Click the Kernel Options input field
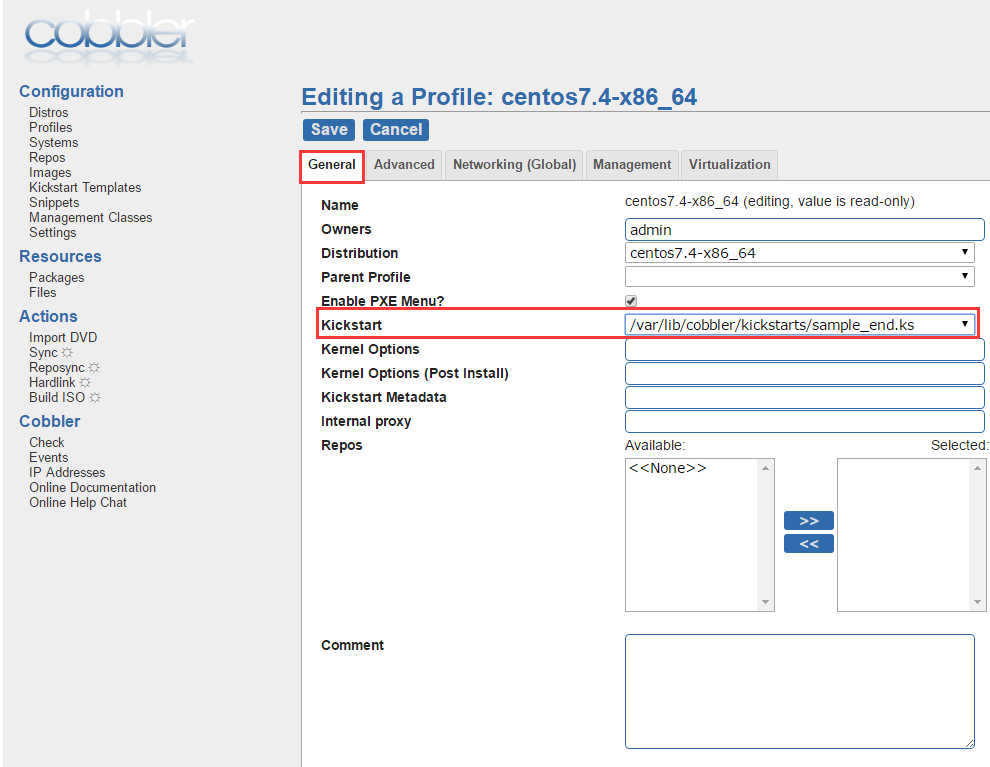 804,349
